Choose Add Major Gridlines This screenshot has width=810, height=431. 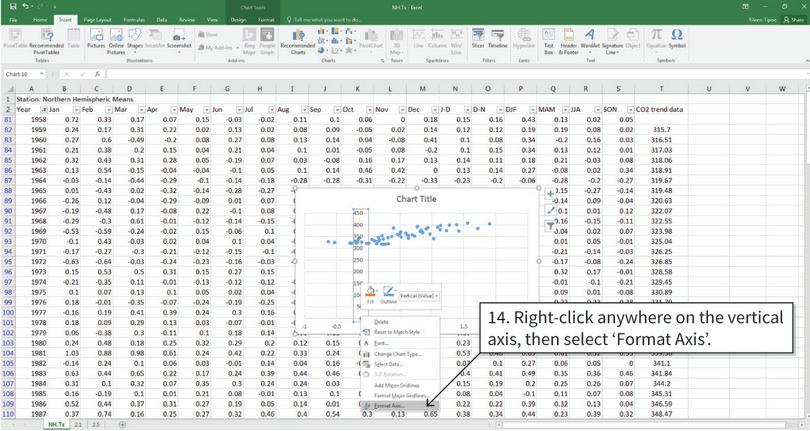click(399, 386)
